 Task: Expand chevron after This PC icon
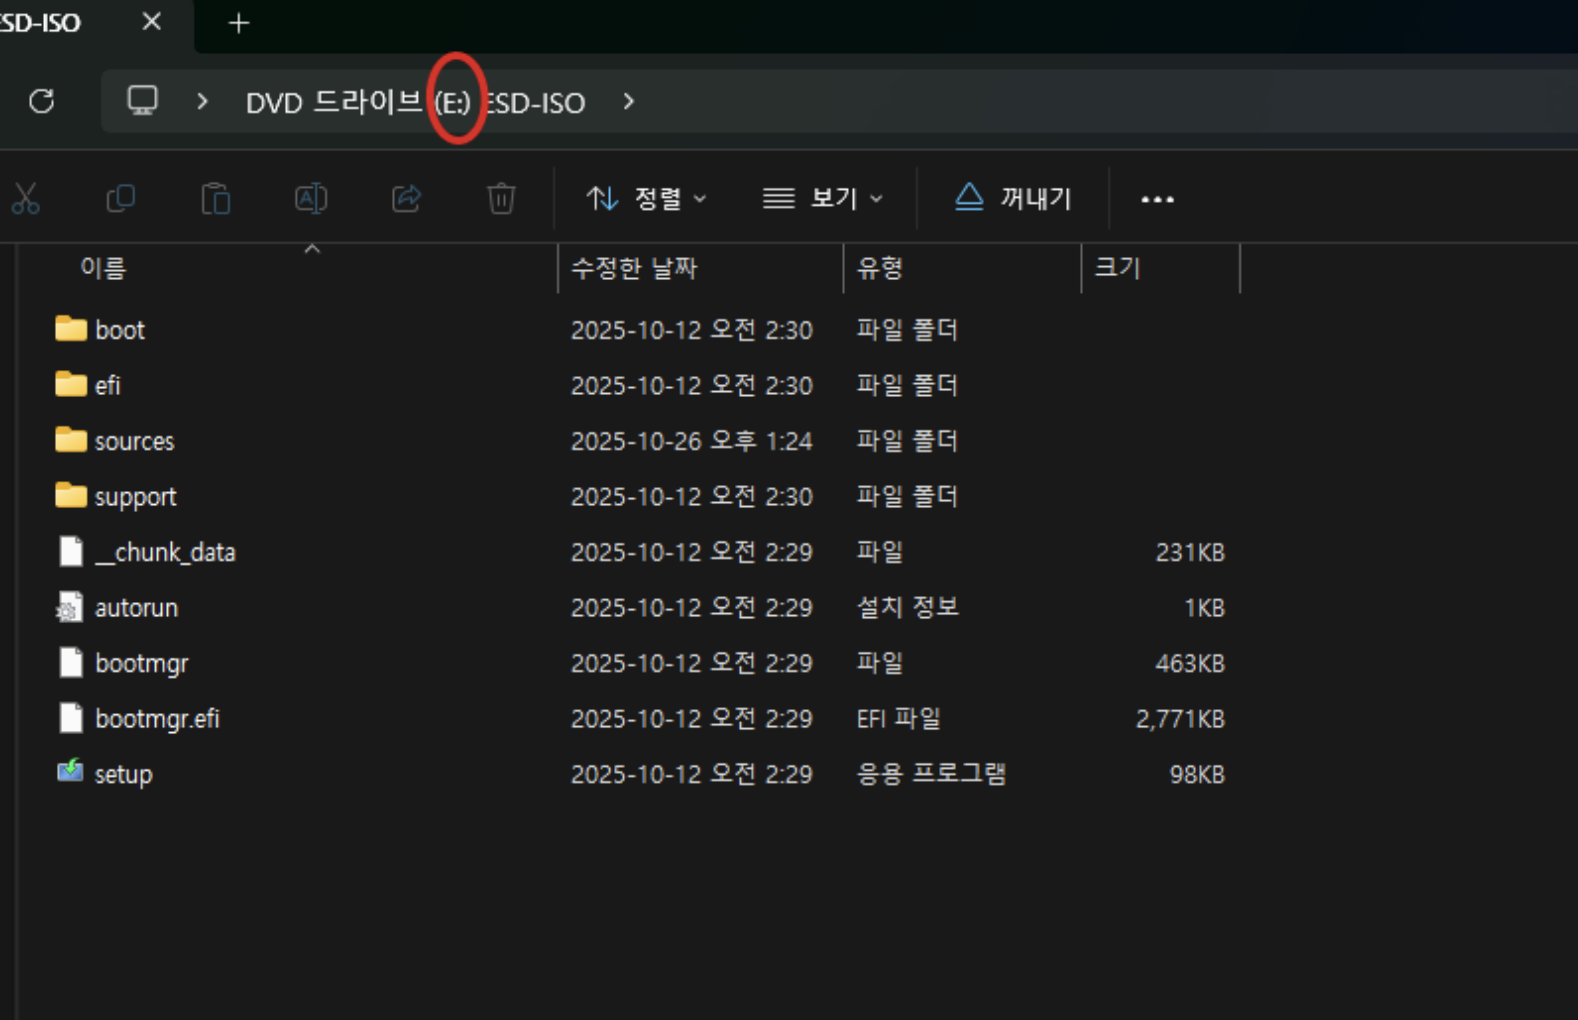pos(202,101)
